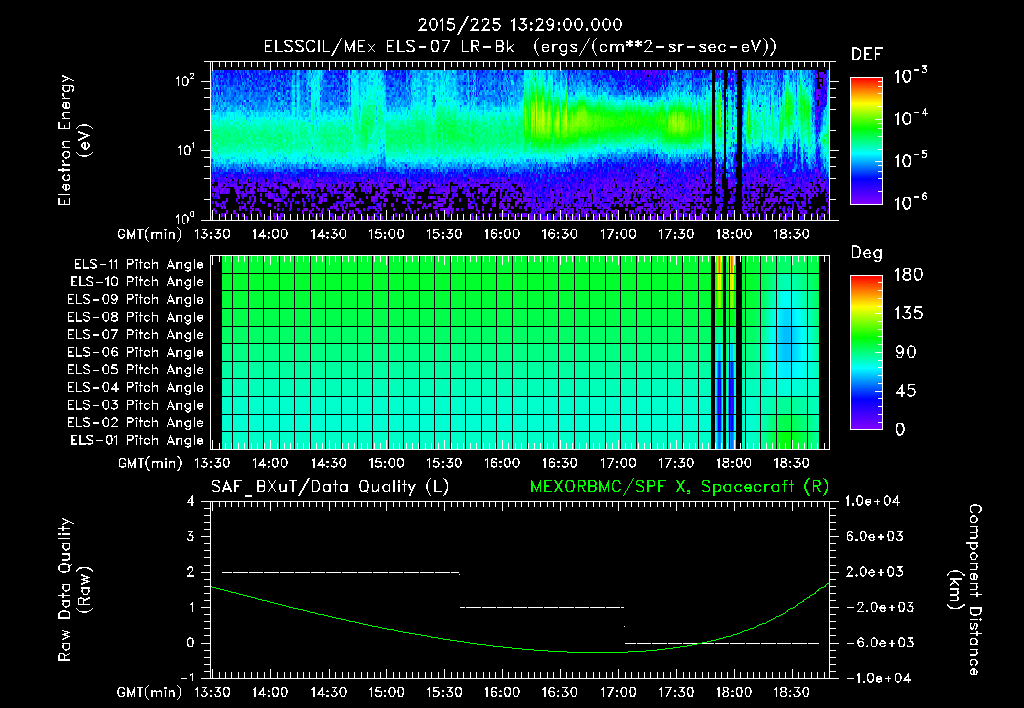The image size is (1024, 708).
Task: Click the 15:00 time label under bottom plot
Action: pyautogui.click(x=385, y=692)
